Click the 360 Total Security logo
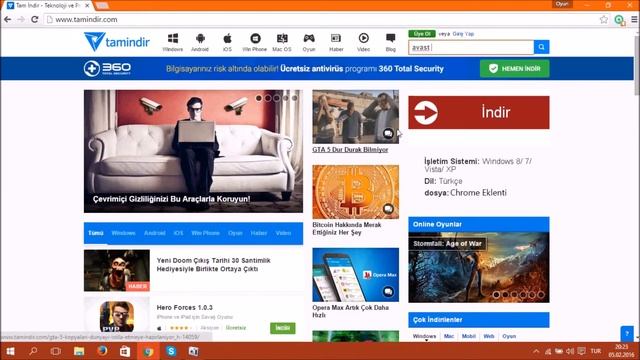Viewport: 640px width, 360px height. tap(107, 69)
